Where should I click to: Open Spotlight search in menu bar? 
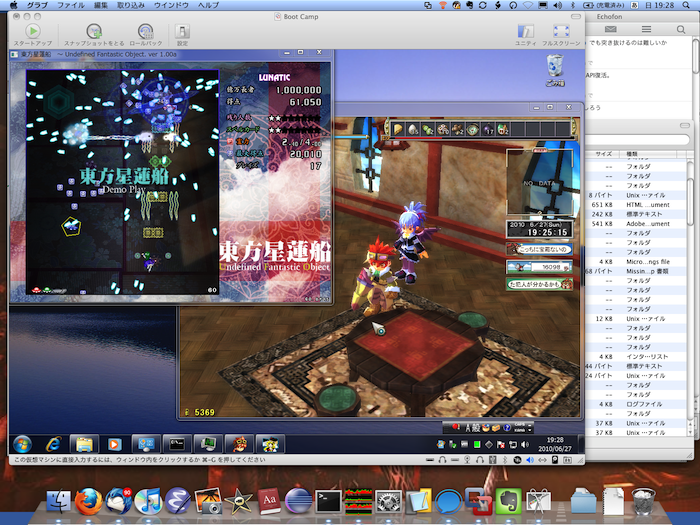(x=686, y=5)
